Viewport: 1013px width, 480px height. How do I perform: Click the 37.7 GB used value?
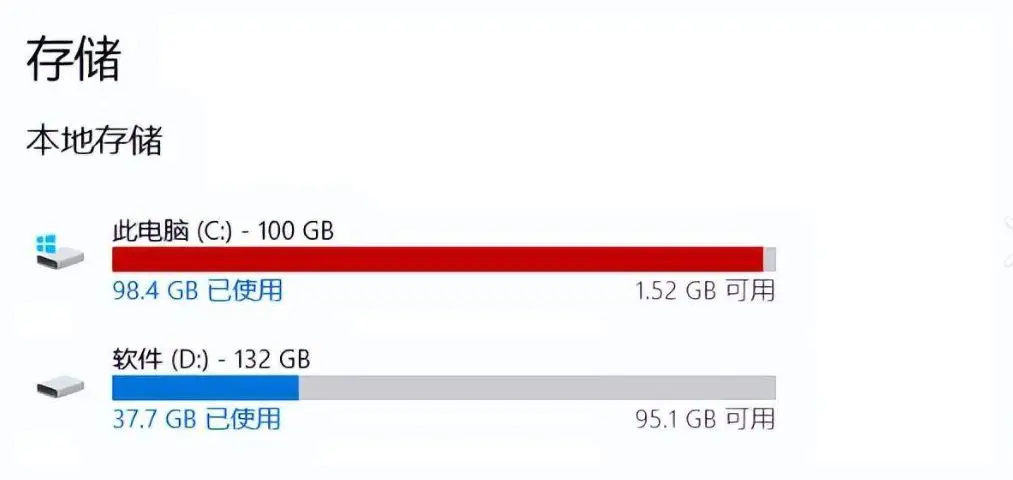tap(153, 418)
